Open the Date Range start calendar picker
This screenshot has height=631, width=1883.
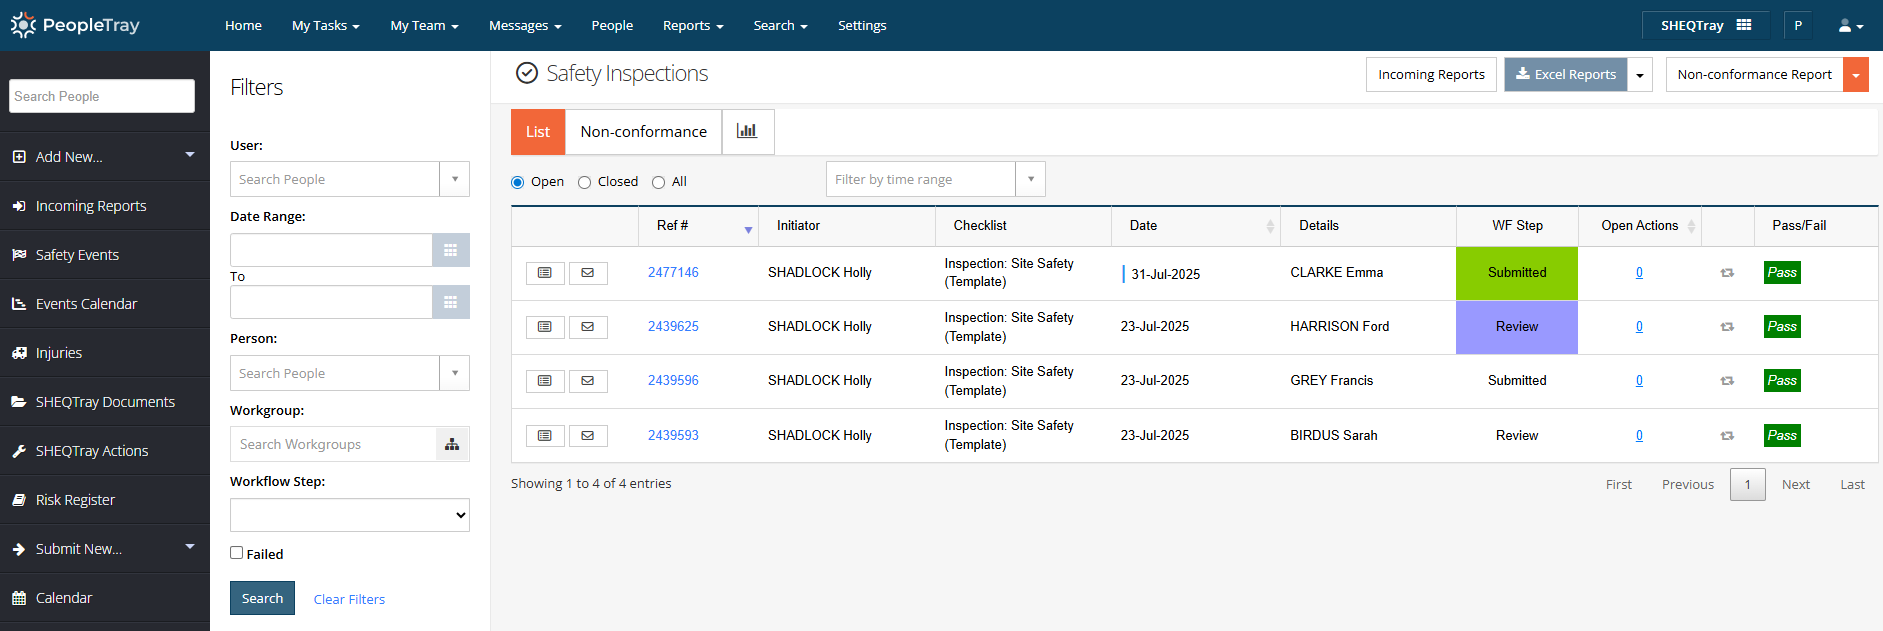coord(450,250)
